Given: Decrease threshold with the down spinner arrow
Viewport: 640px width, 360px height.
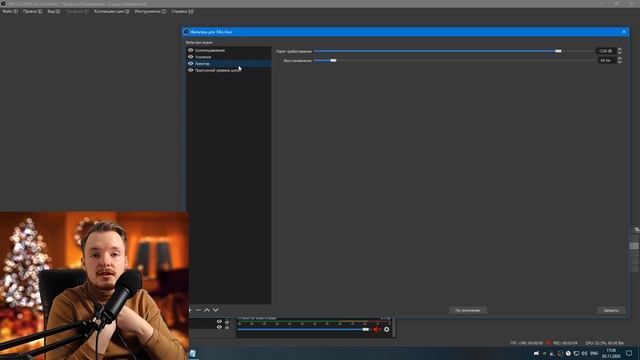Looking at the screenshot, I should pyautogui.click(x=620, y=53).
